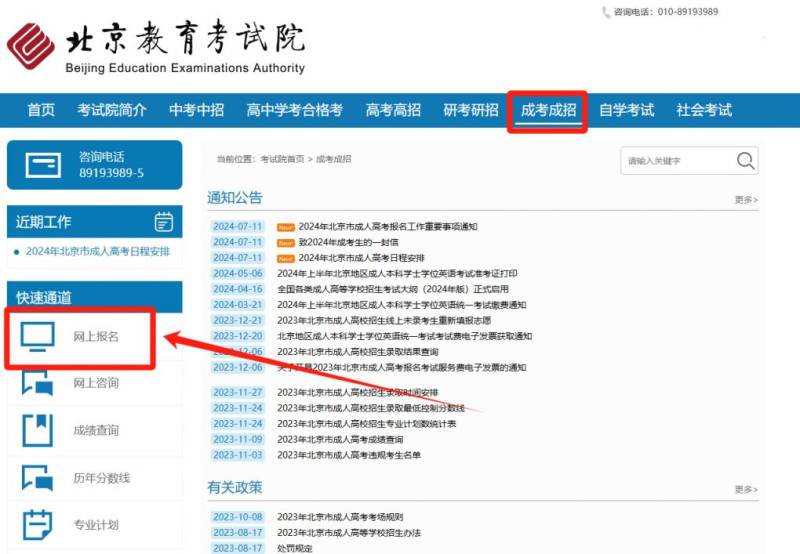Open the 专业计划 calendar icon
The height and width of the screenshot is (554, 800).
pyautogui.click(x=38, y=524)
